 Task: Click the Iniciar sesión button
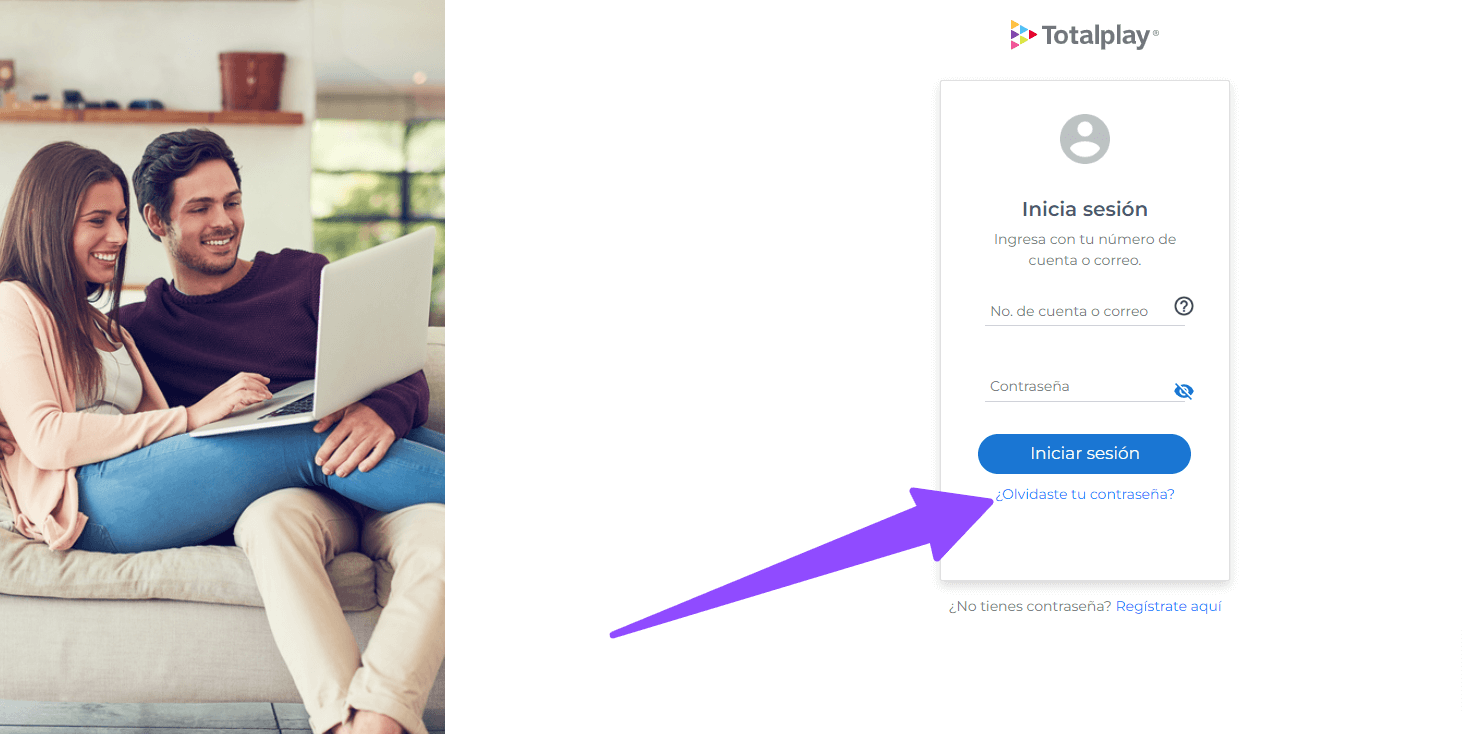pos(1084,454)
